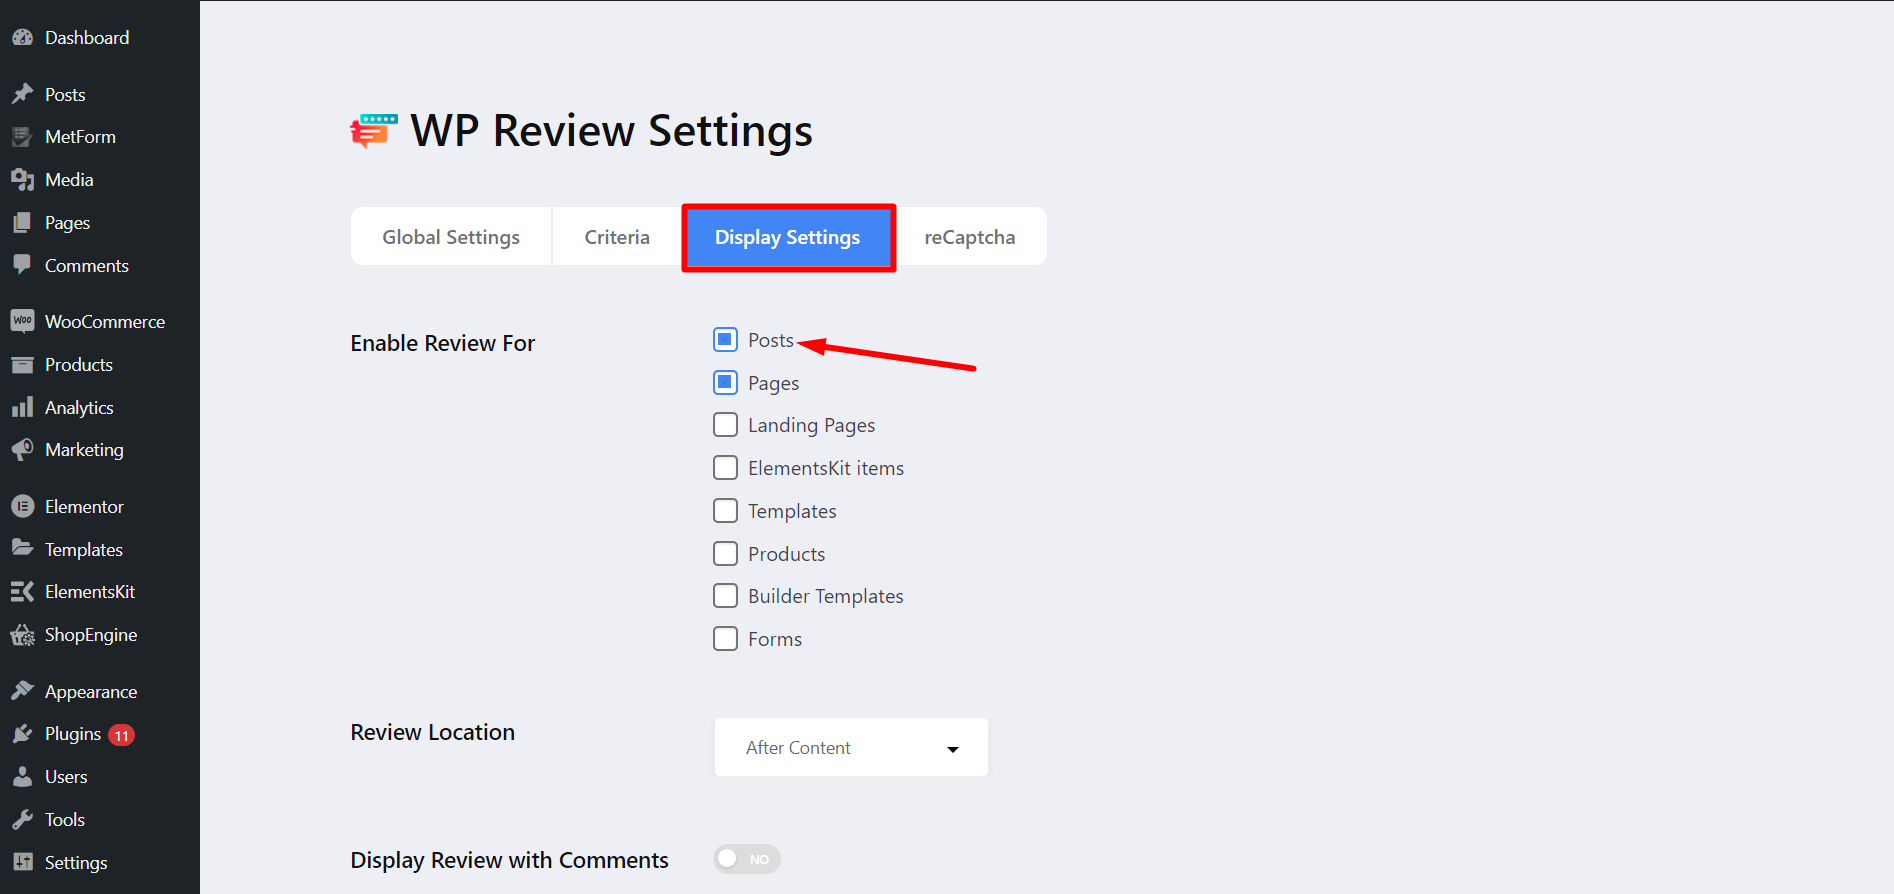1894x894 pixels.
Task: Click the Settings sliders icon
Action: 22,862
